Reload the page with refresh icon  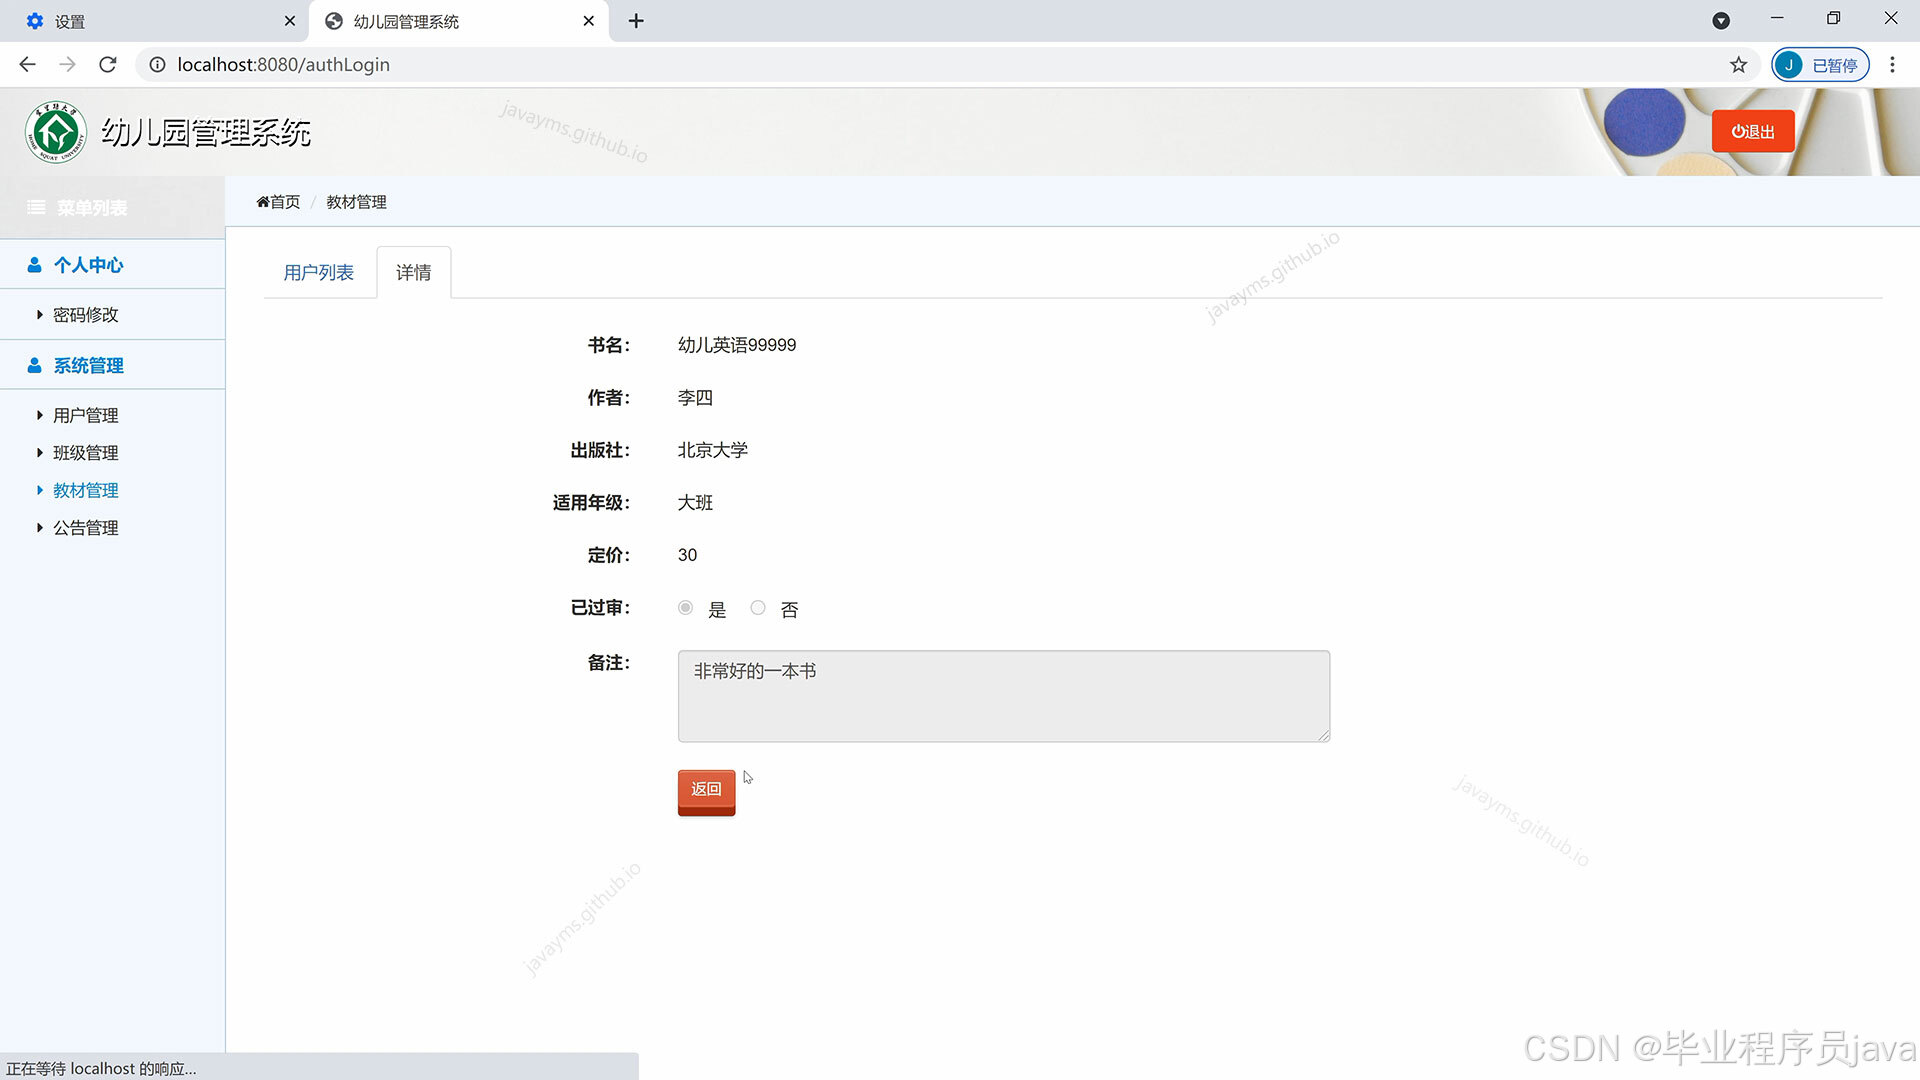[x=108, y=64]
